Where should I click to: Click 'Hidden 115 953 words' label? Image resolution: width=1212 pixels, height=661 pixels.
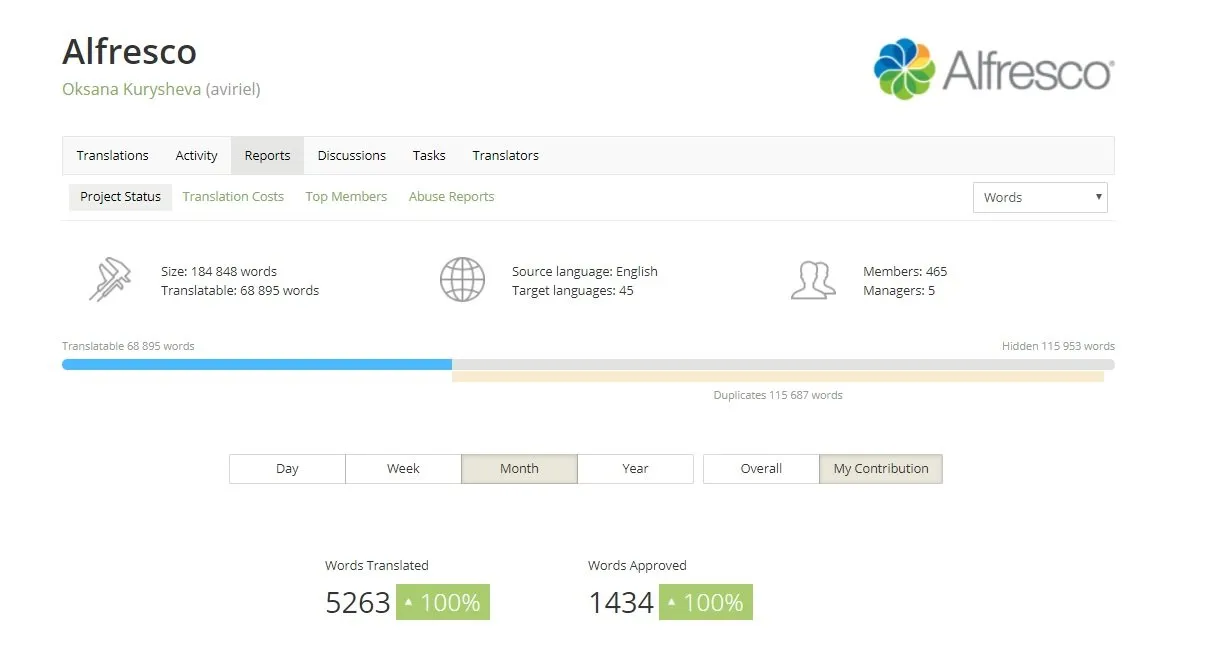[x=1058, y=347]
